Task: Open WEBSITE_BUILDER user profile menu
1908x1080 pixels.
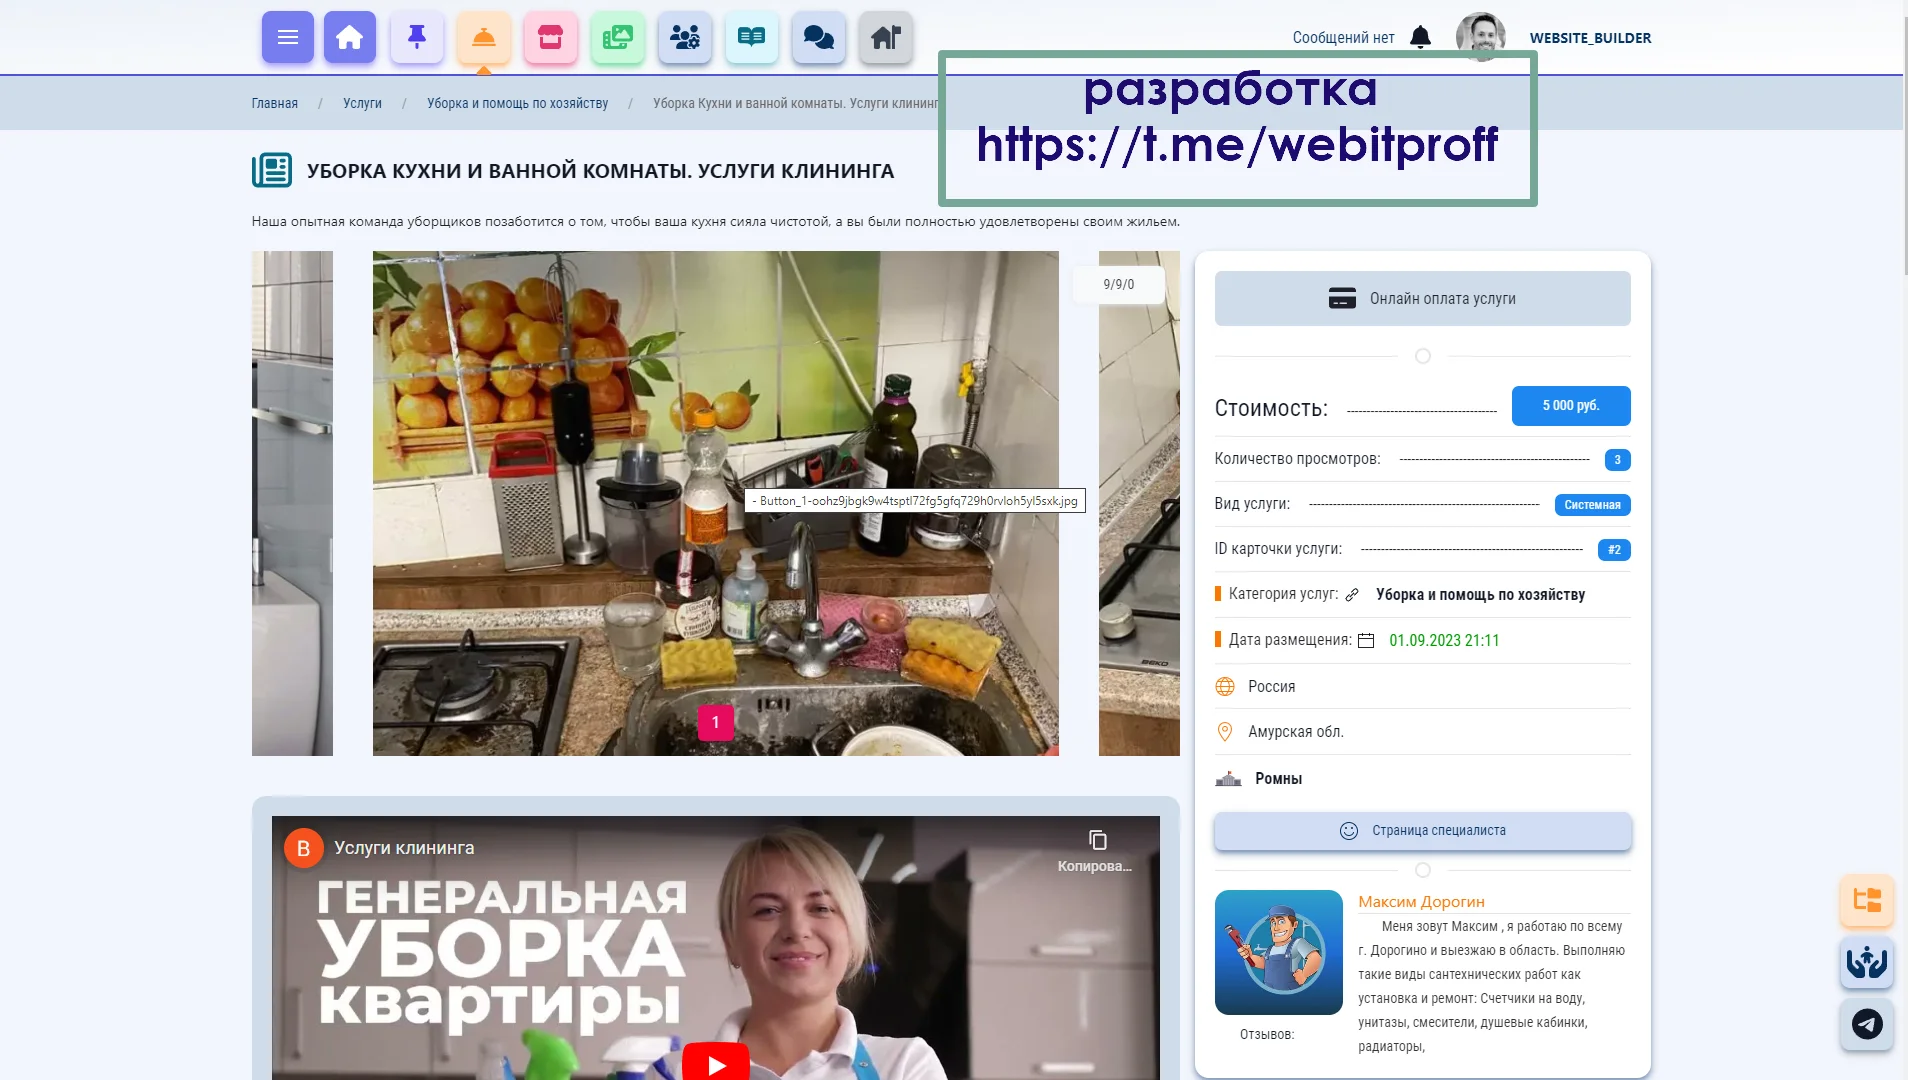Action: 1590,38
